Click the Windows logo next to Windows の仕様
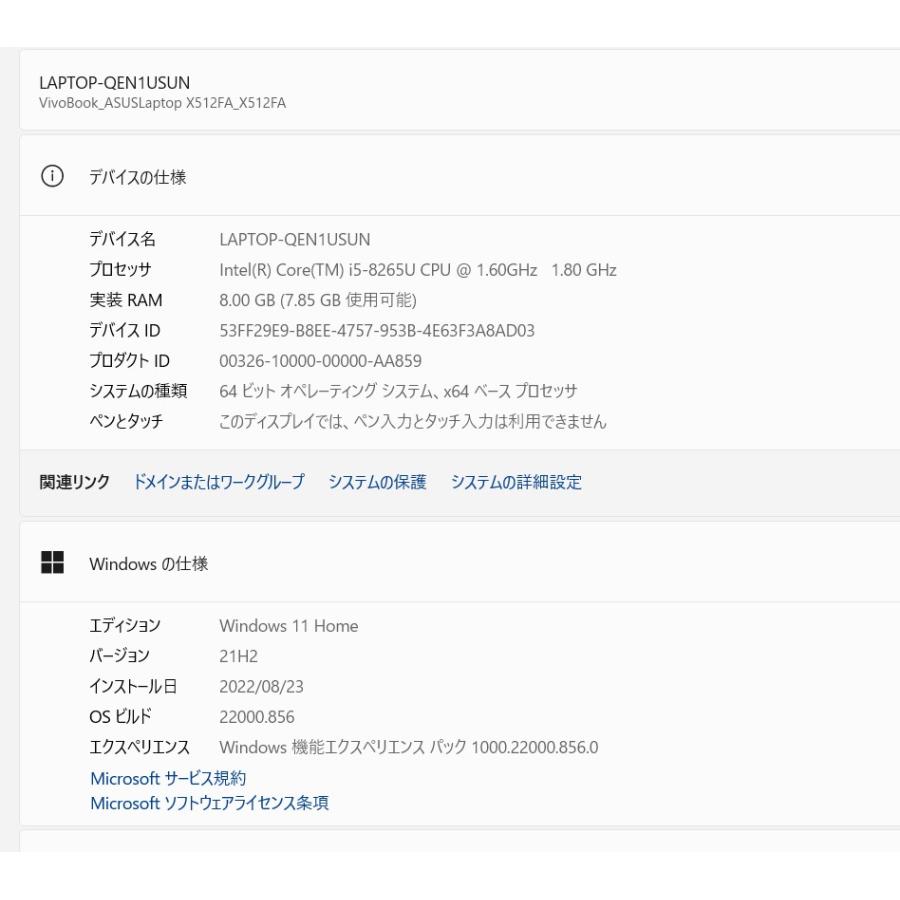This screenshot has height=900, width=900. point(51,563)
